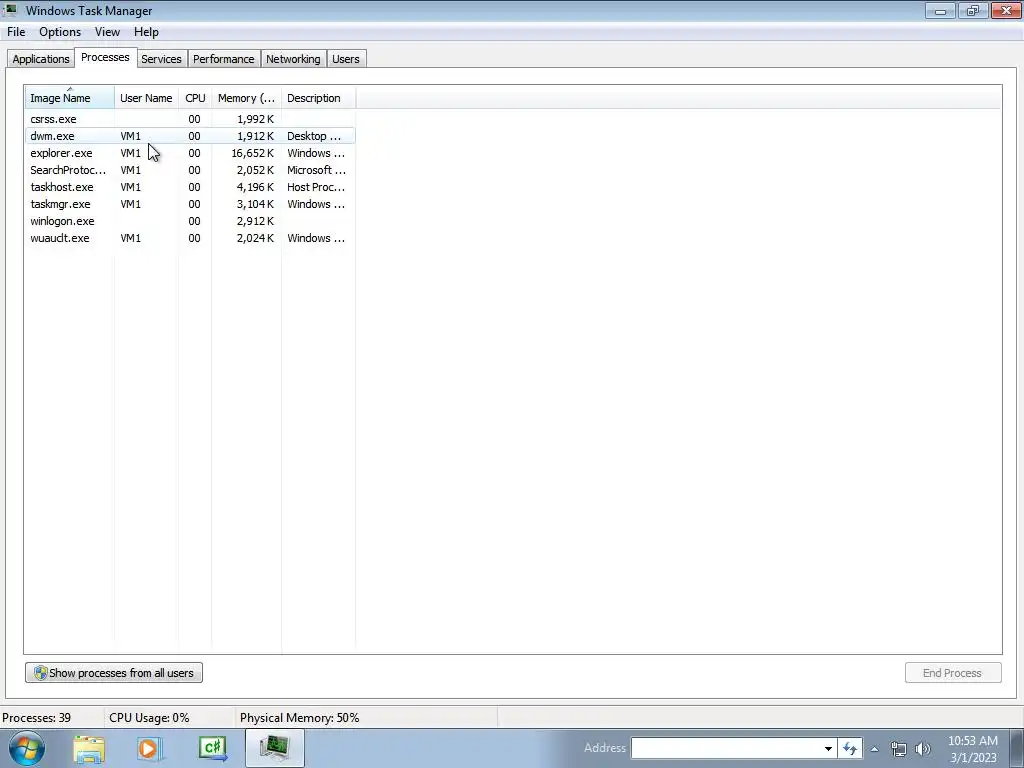Select the SearchProtoc... process row
The image size is (1024, 768).
click(x=190, y=170)
